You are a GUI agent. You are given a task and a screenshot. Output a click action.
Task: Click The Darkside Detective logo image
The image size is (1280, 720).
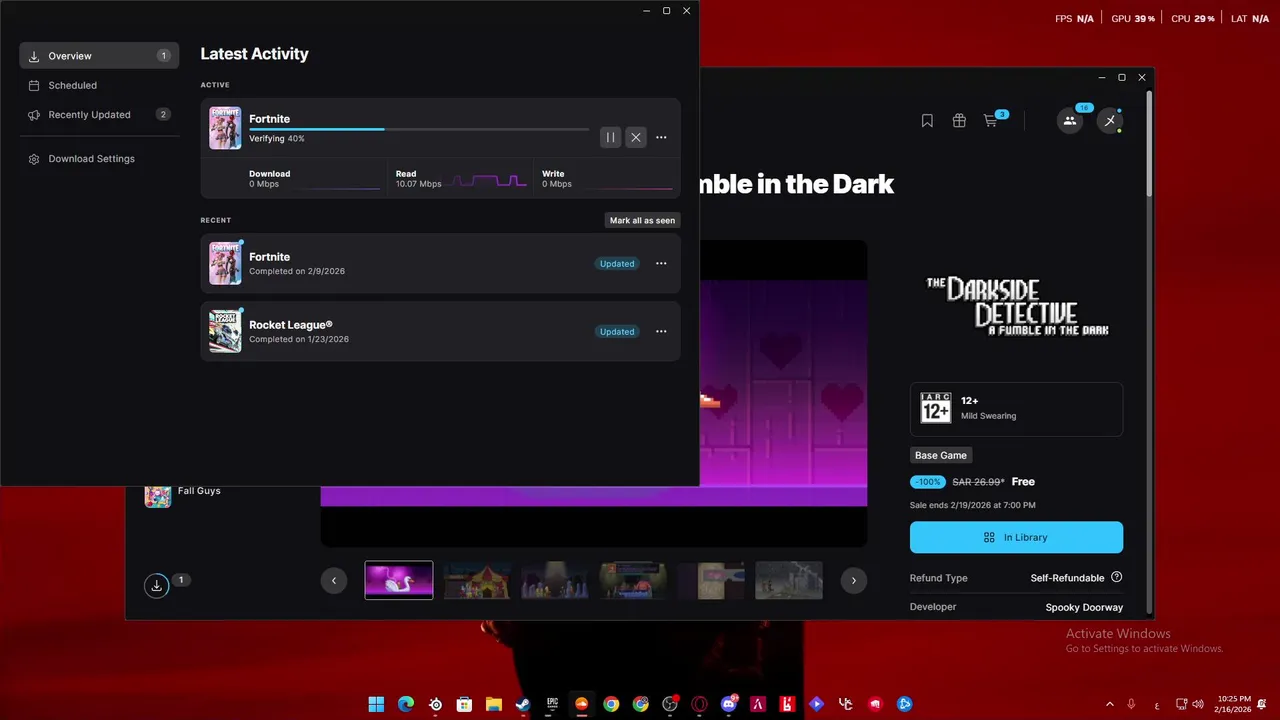[1017, 305]
